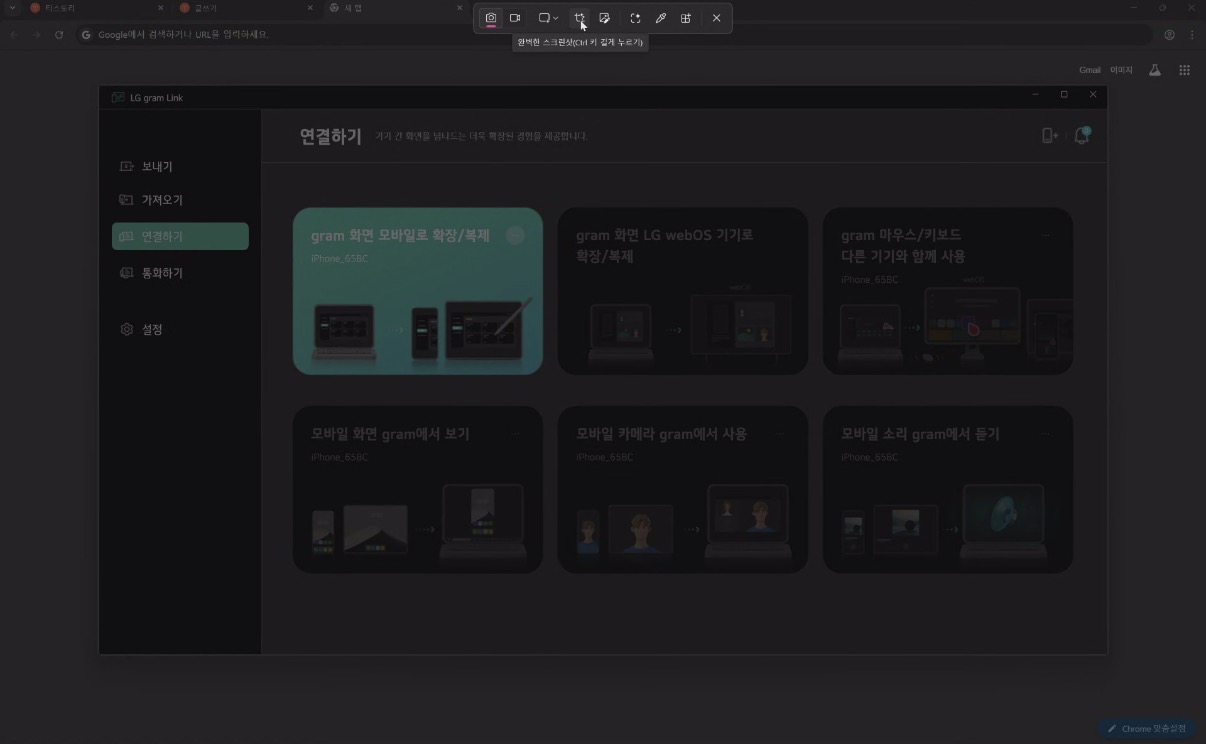The image size is (1206, 744).
Task: Open gram 마우스/키보드 다른 기기와 함께 사용 card
Action: click(x=948, y=291)
